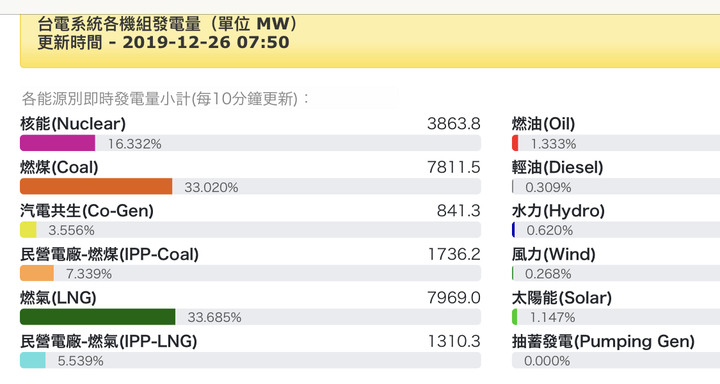
Task: Click the cyan IPP-LNG bar segment
Action: coord(33,360)
